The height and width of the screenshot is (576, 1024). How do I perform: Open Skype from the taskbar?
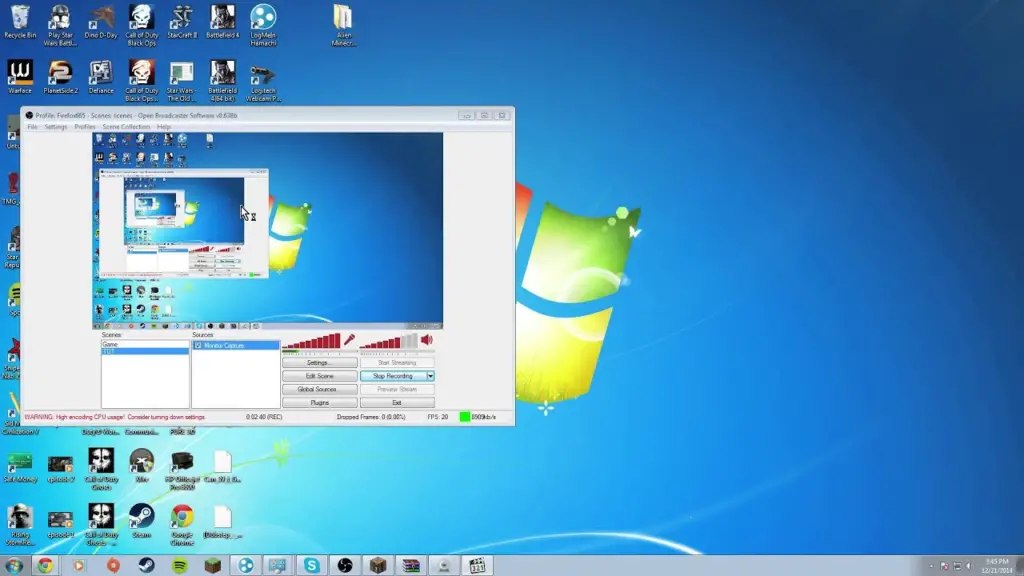(312, 566)
